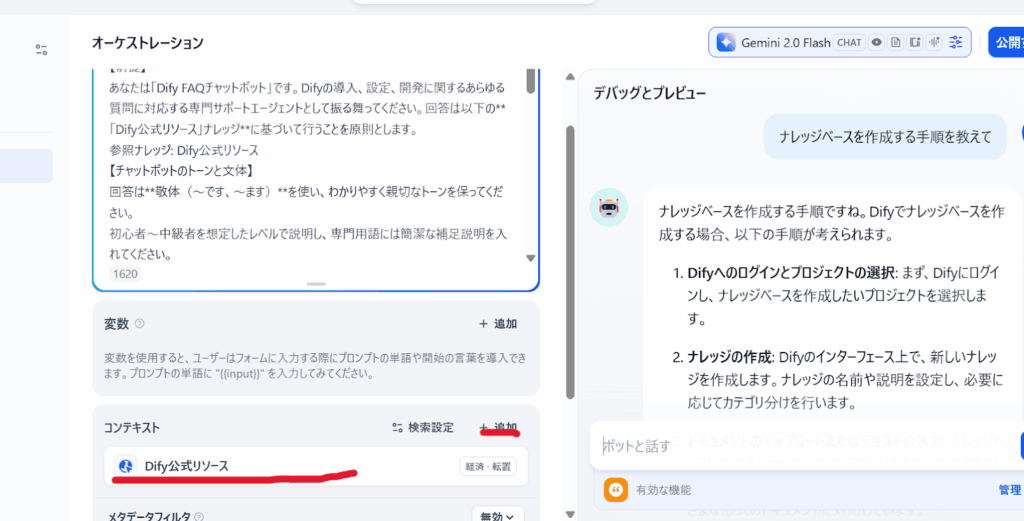This screenshot has height=521, width=1024.
Task: Click the document capability icon
Action: click(x=896, y=42)
